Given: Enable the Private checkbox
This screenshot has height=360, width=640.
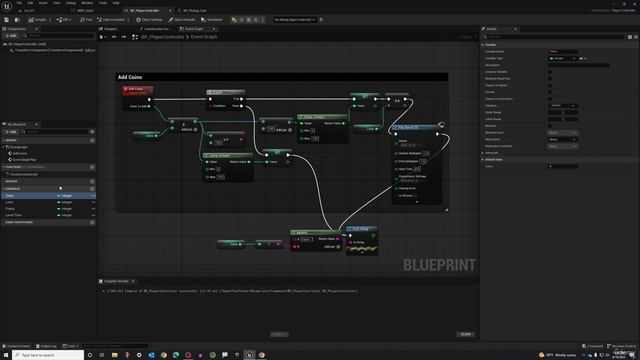Looking at the screenshot, I should [x=550, y=92].
